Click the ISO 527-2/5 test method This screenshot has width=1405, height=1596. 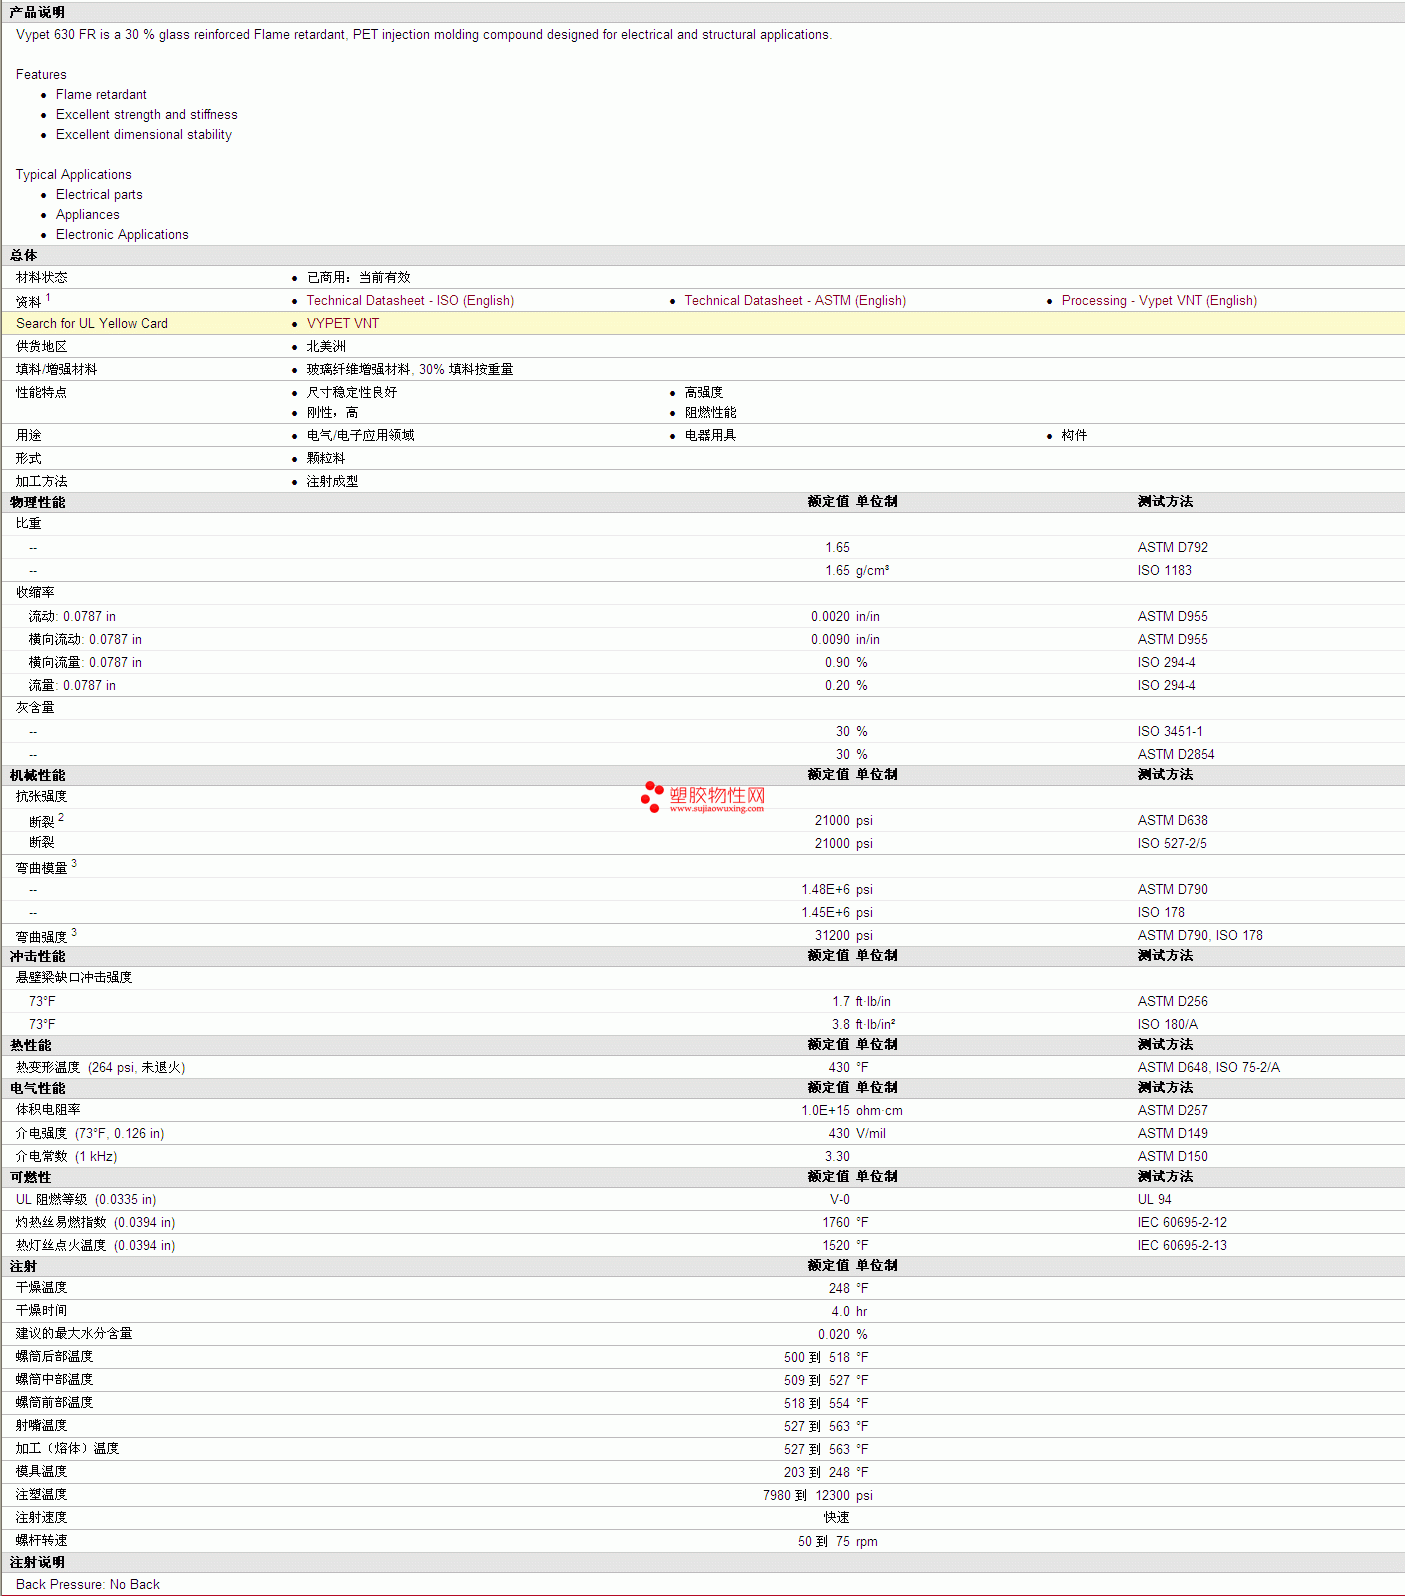coord(1172,843)
